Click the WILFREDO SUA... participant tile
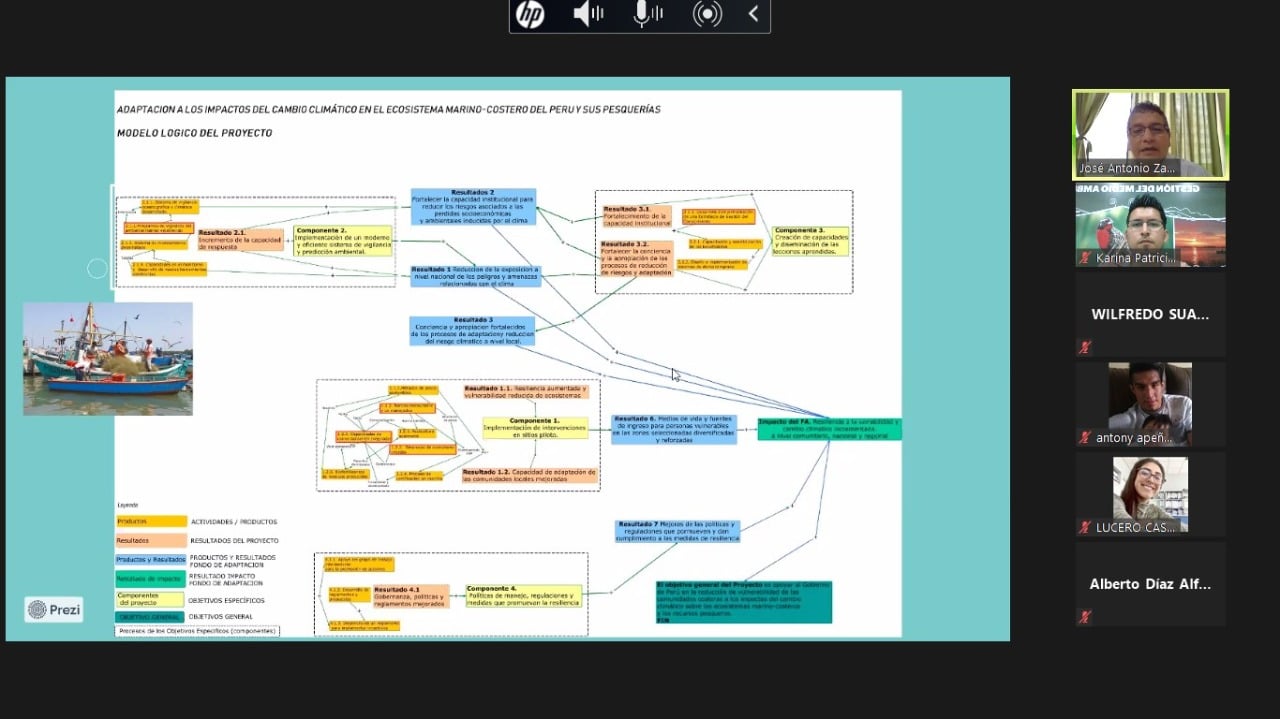The width and height of the screenshot is (1280, 719). [x=1150, y=314]
